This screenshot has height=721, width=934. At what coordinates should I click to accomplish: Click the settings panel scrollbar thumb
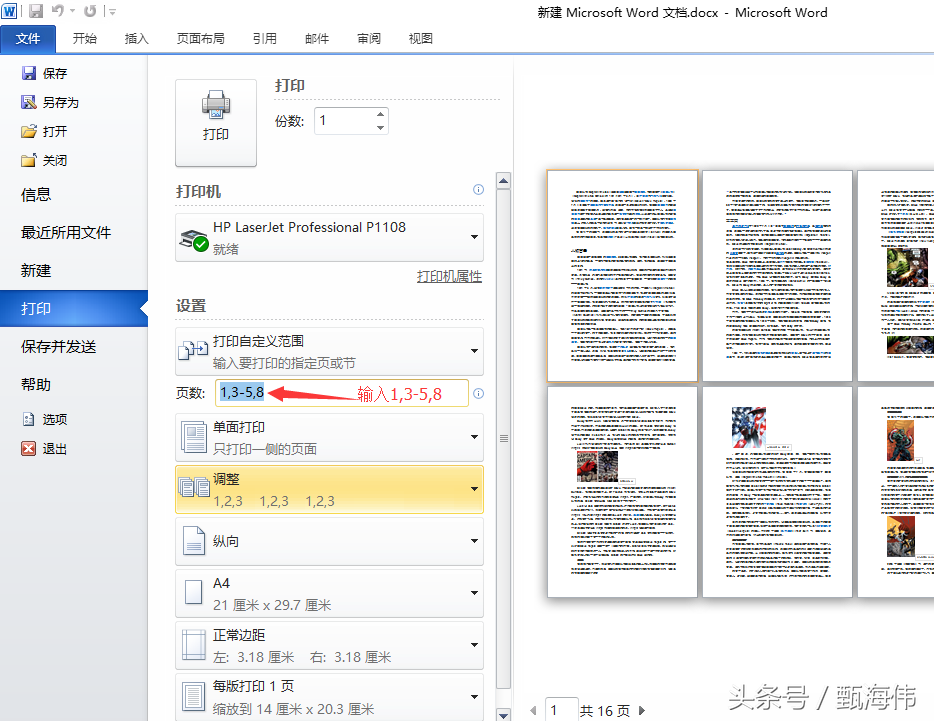click(x=503, y=439)
